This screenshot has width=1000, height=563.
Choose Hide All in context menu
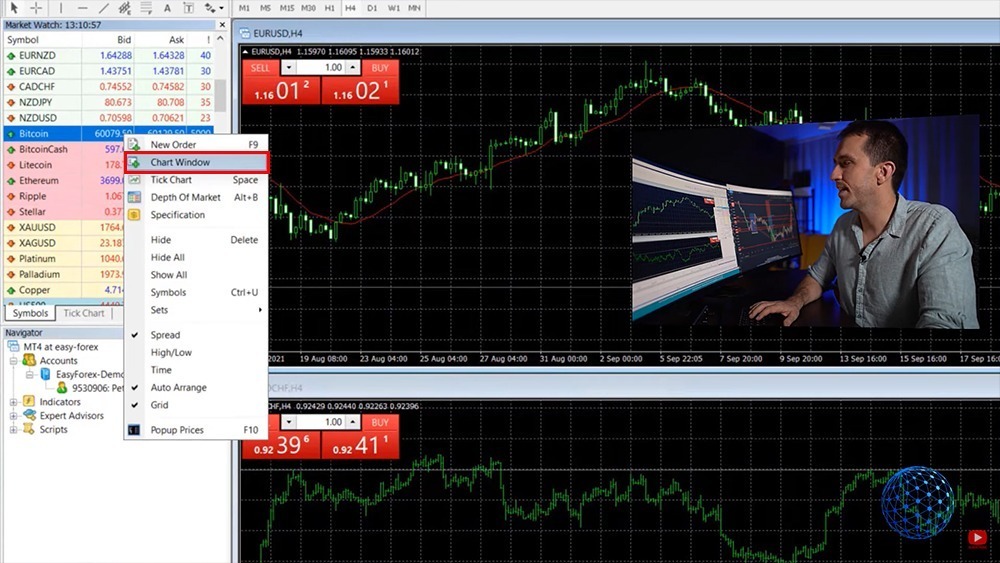tap(196, 258)
